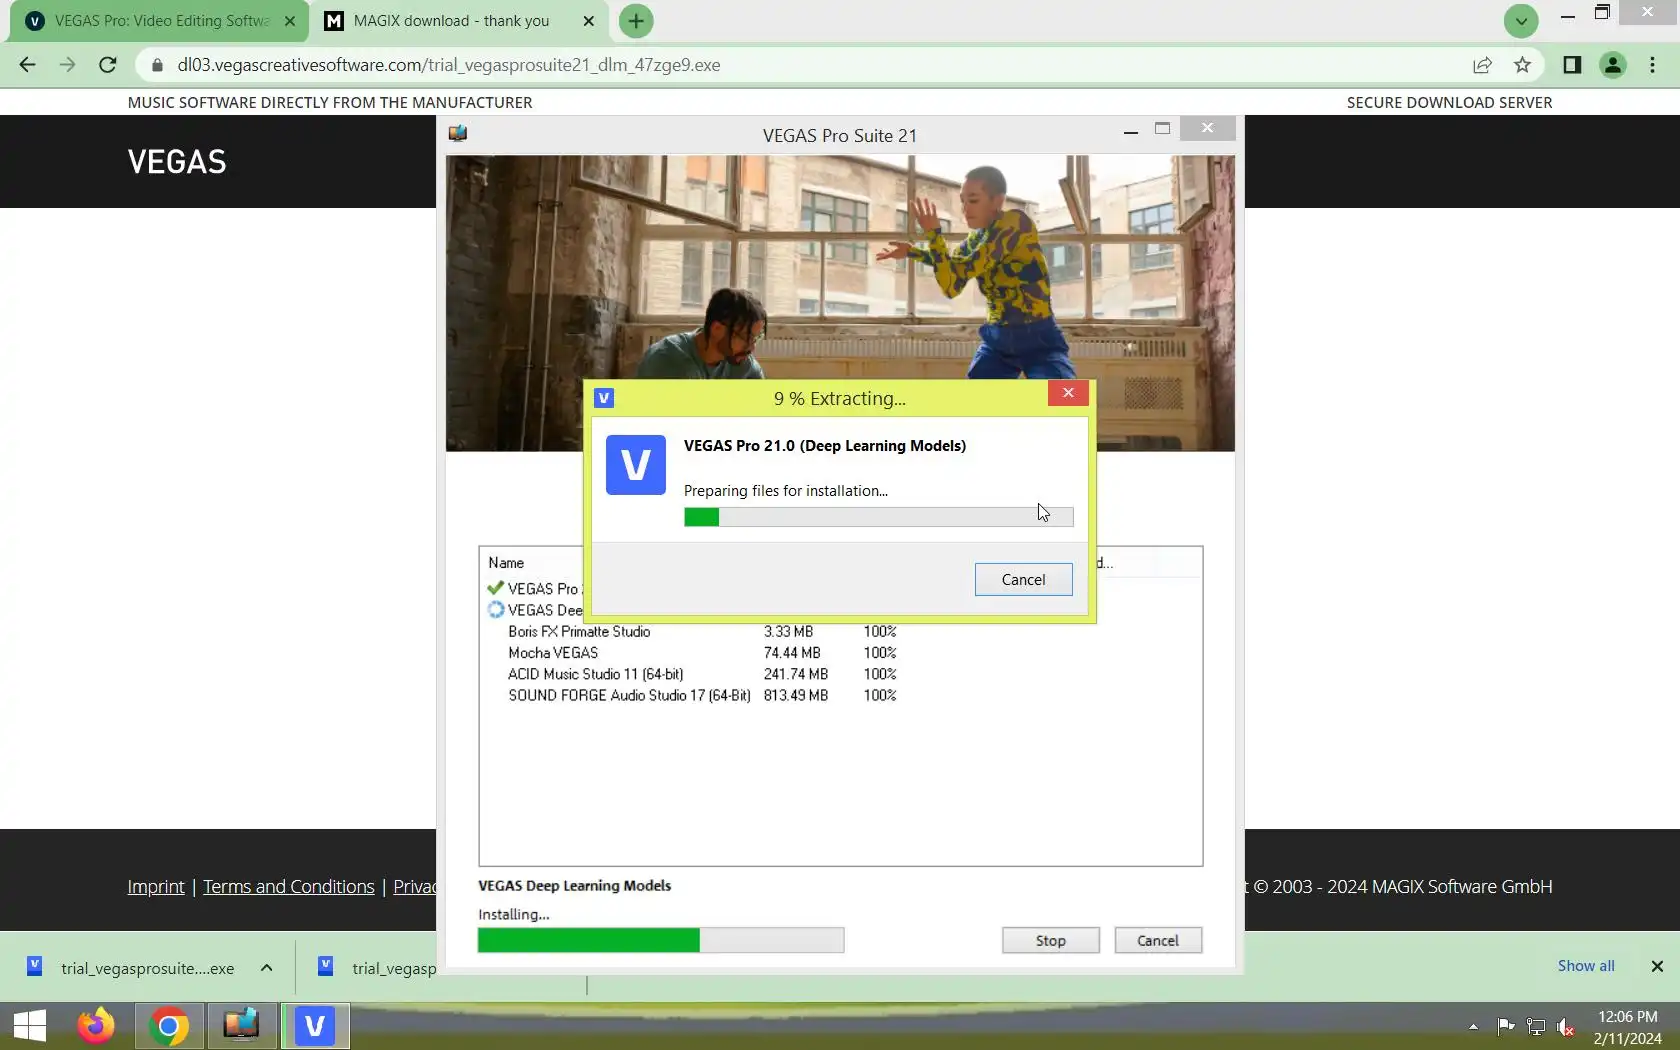Bookmark this page with star icon
1680x1050 pixels.
[1522, 65]
